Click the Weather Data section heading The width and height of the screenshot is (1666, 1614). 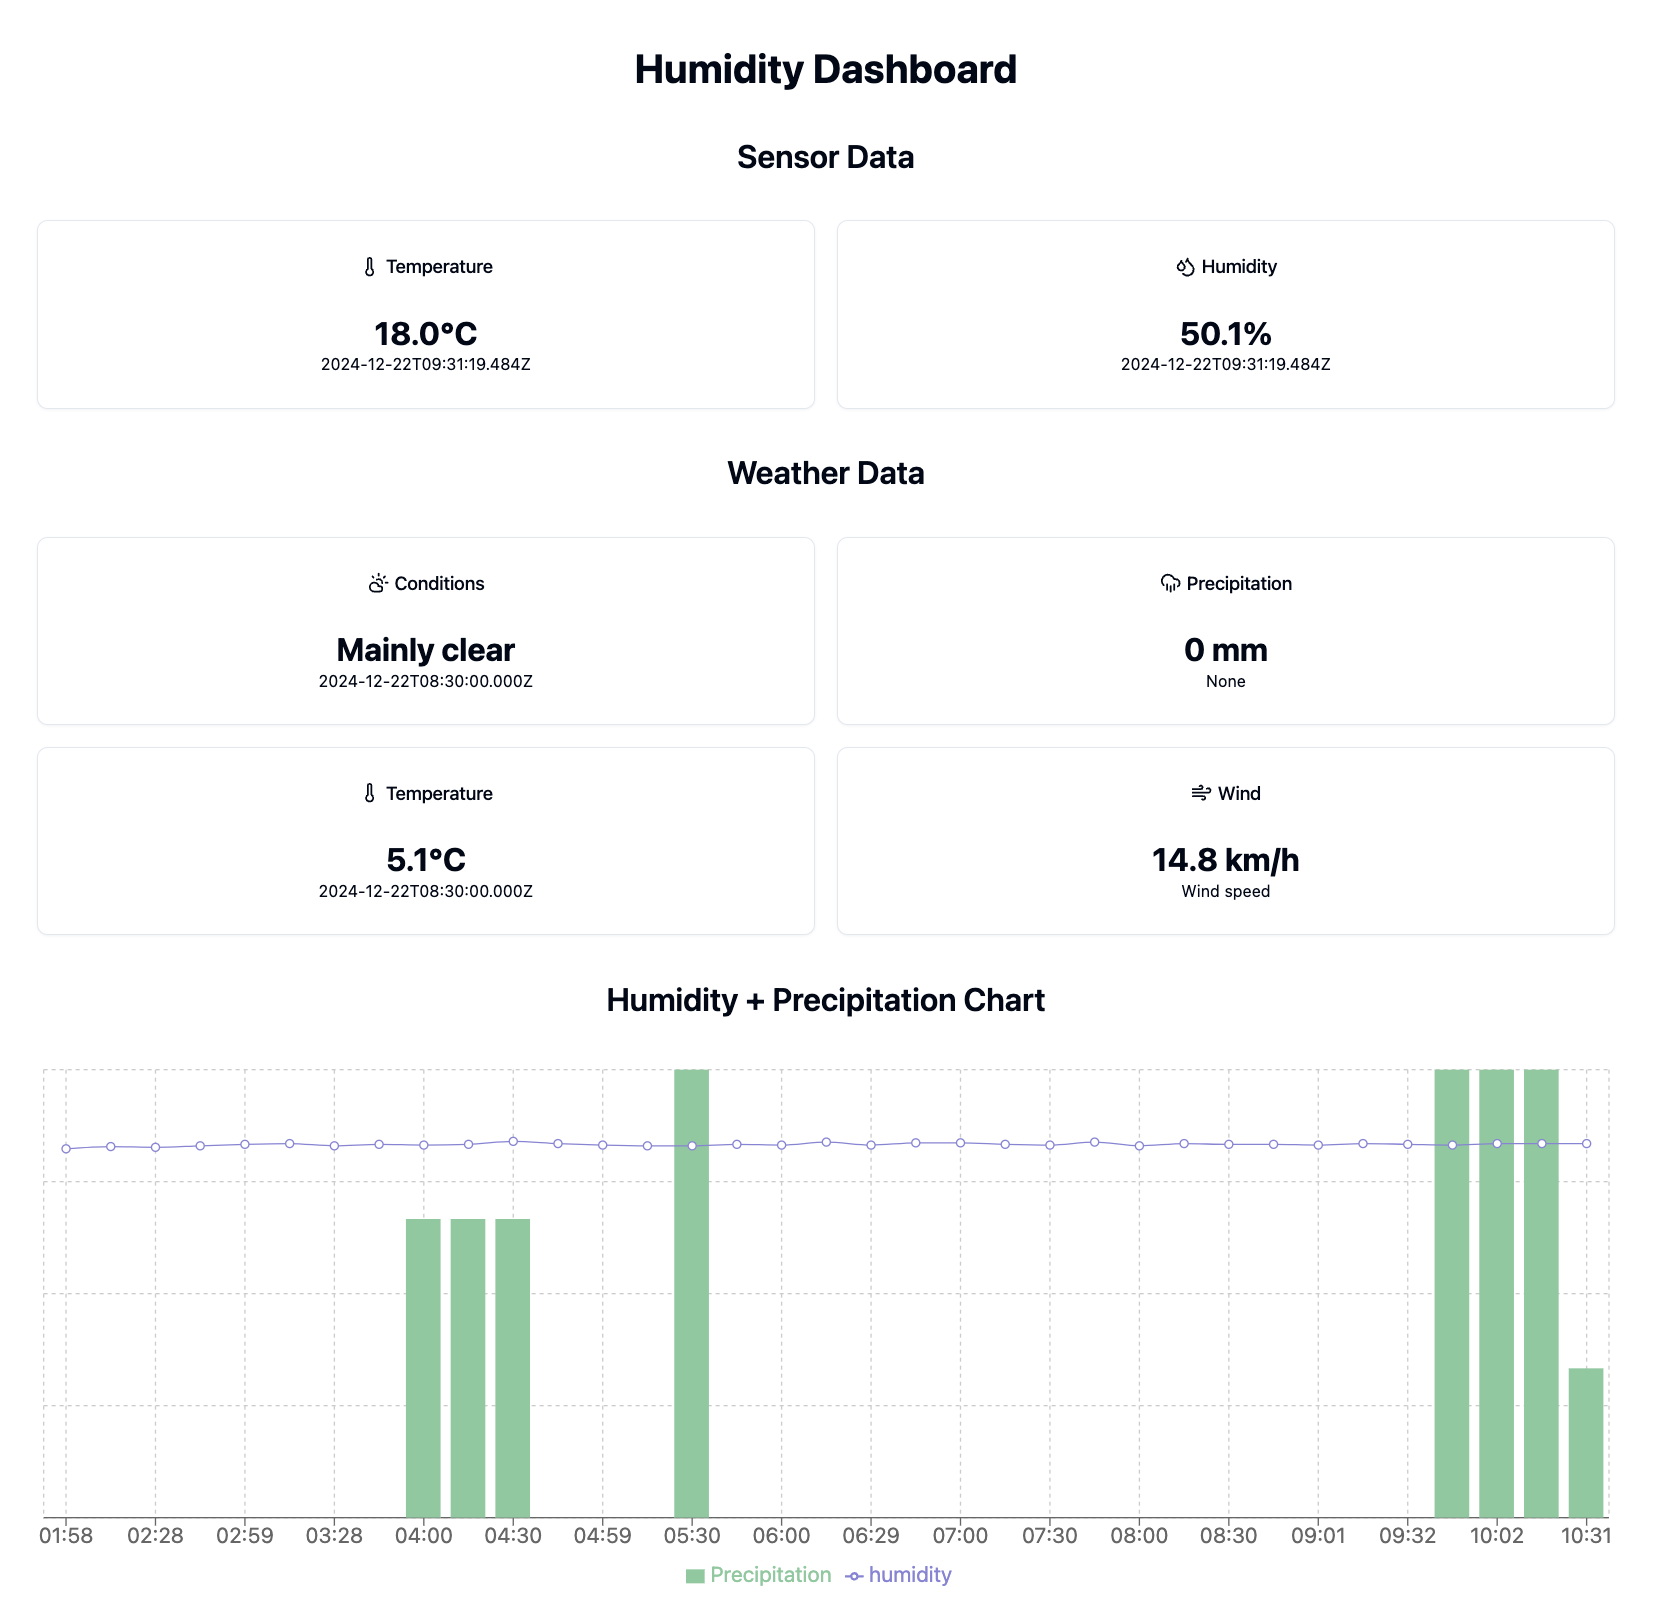coord(826,473)
